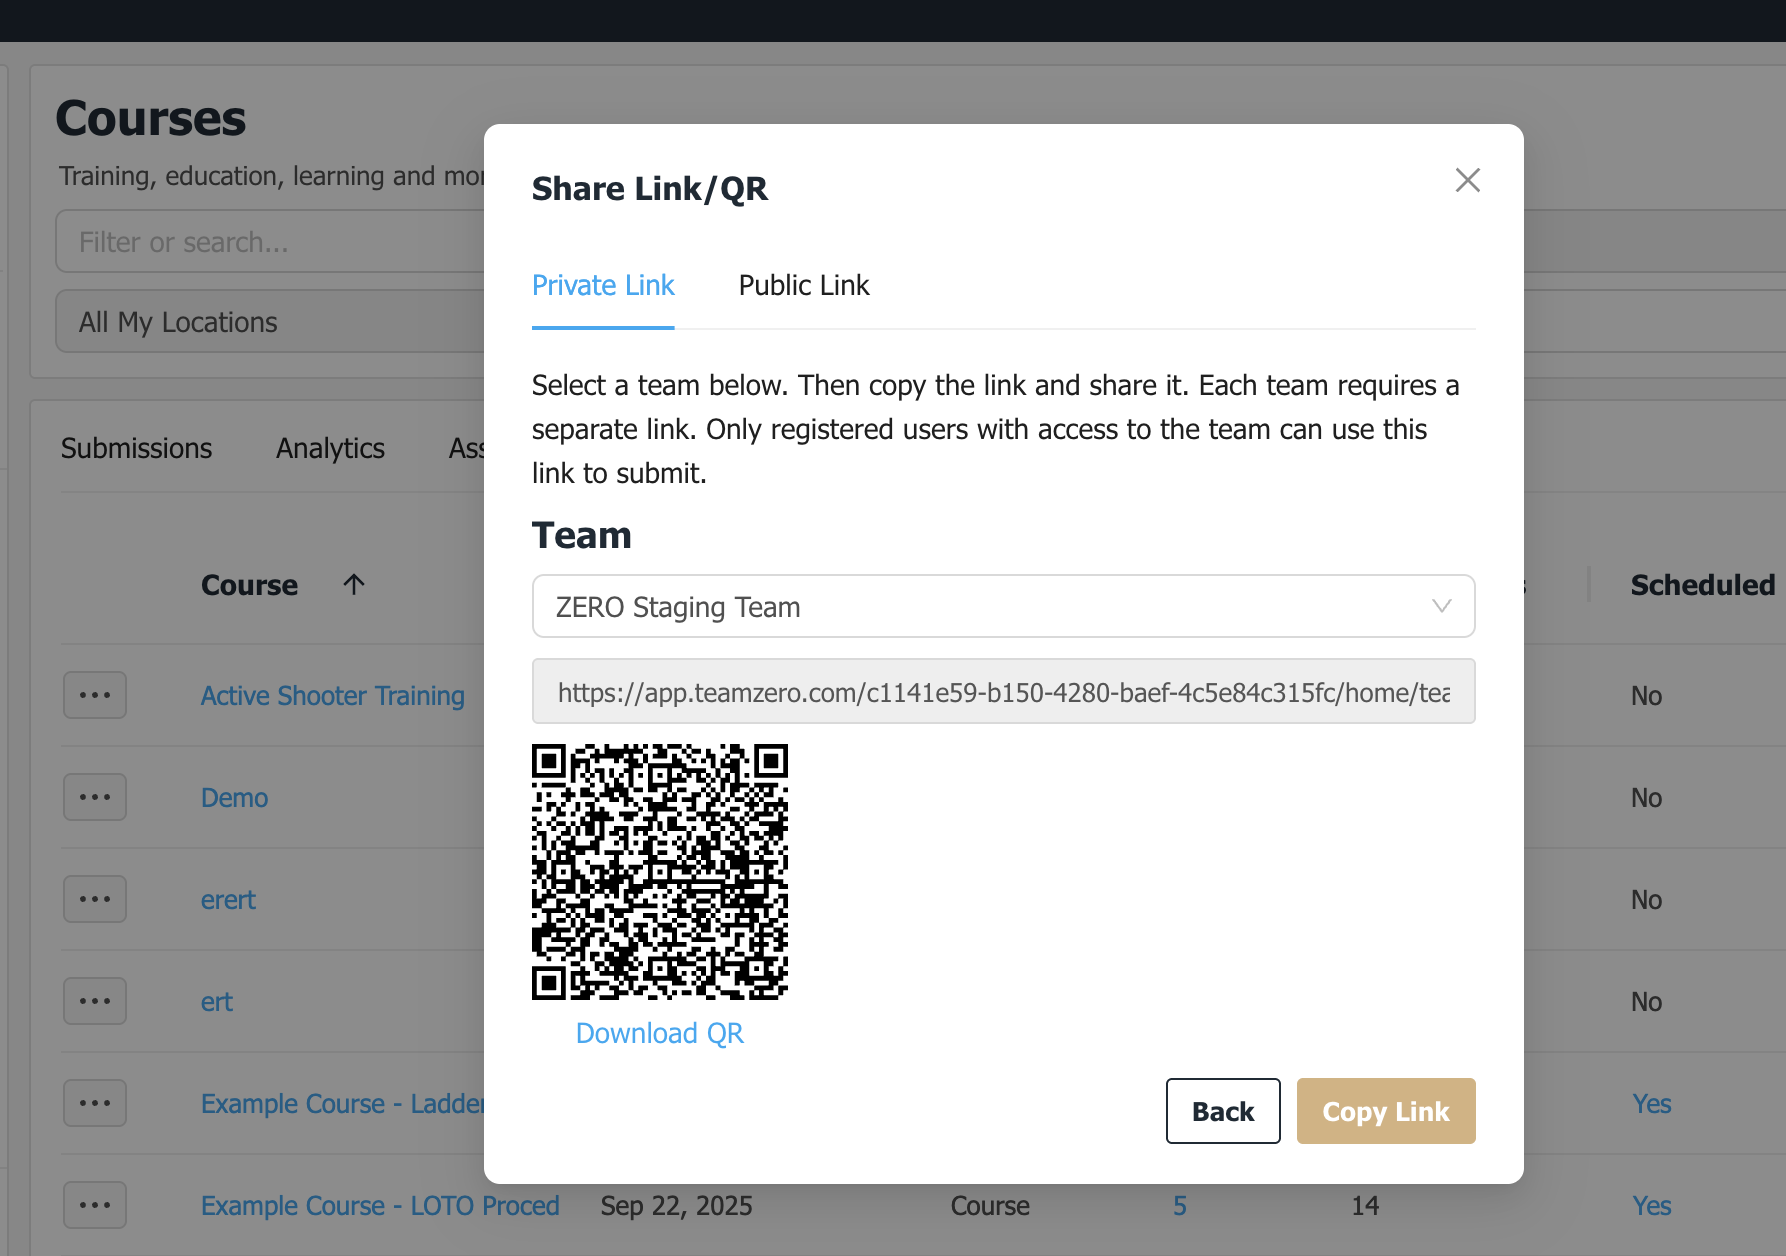Open the Analytics tab
1786x1256 pixels.
click(x=331, y=449)
